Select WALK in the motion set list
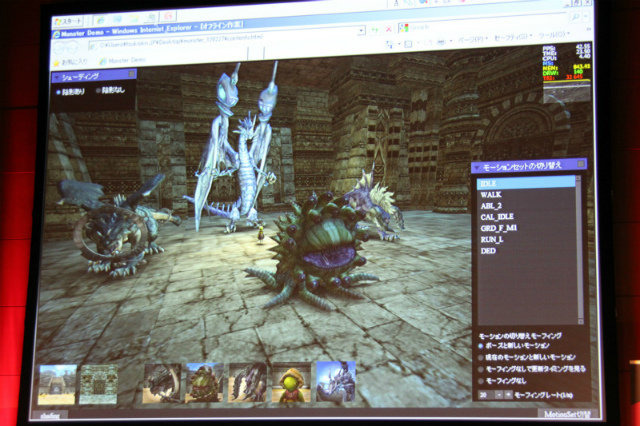This screenshot has height=426, width=640. [x=526, y=195]
